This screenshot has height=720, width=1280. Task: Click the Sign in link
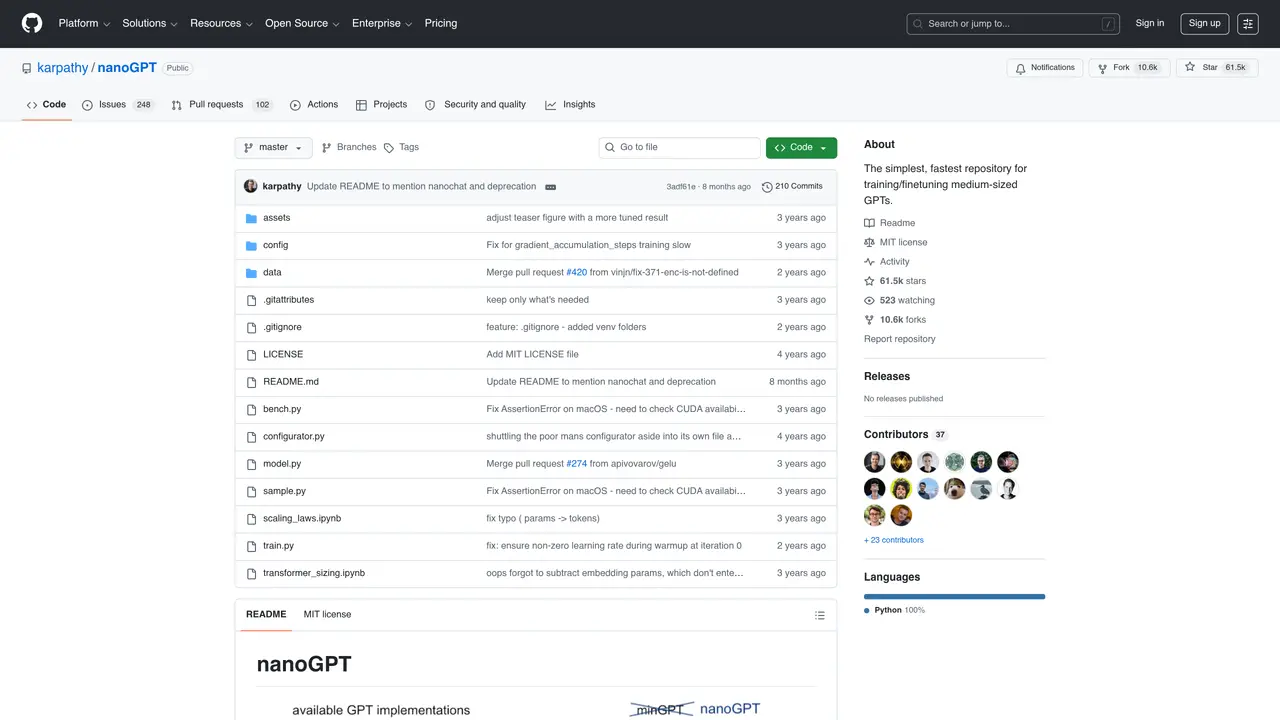click(x=1150, y=23)
